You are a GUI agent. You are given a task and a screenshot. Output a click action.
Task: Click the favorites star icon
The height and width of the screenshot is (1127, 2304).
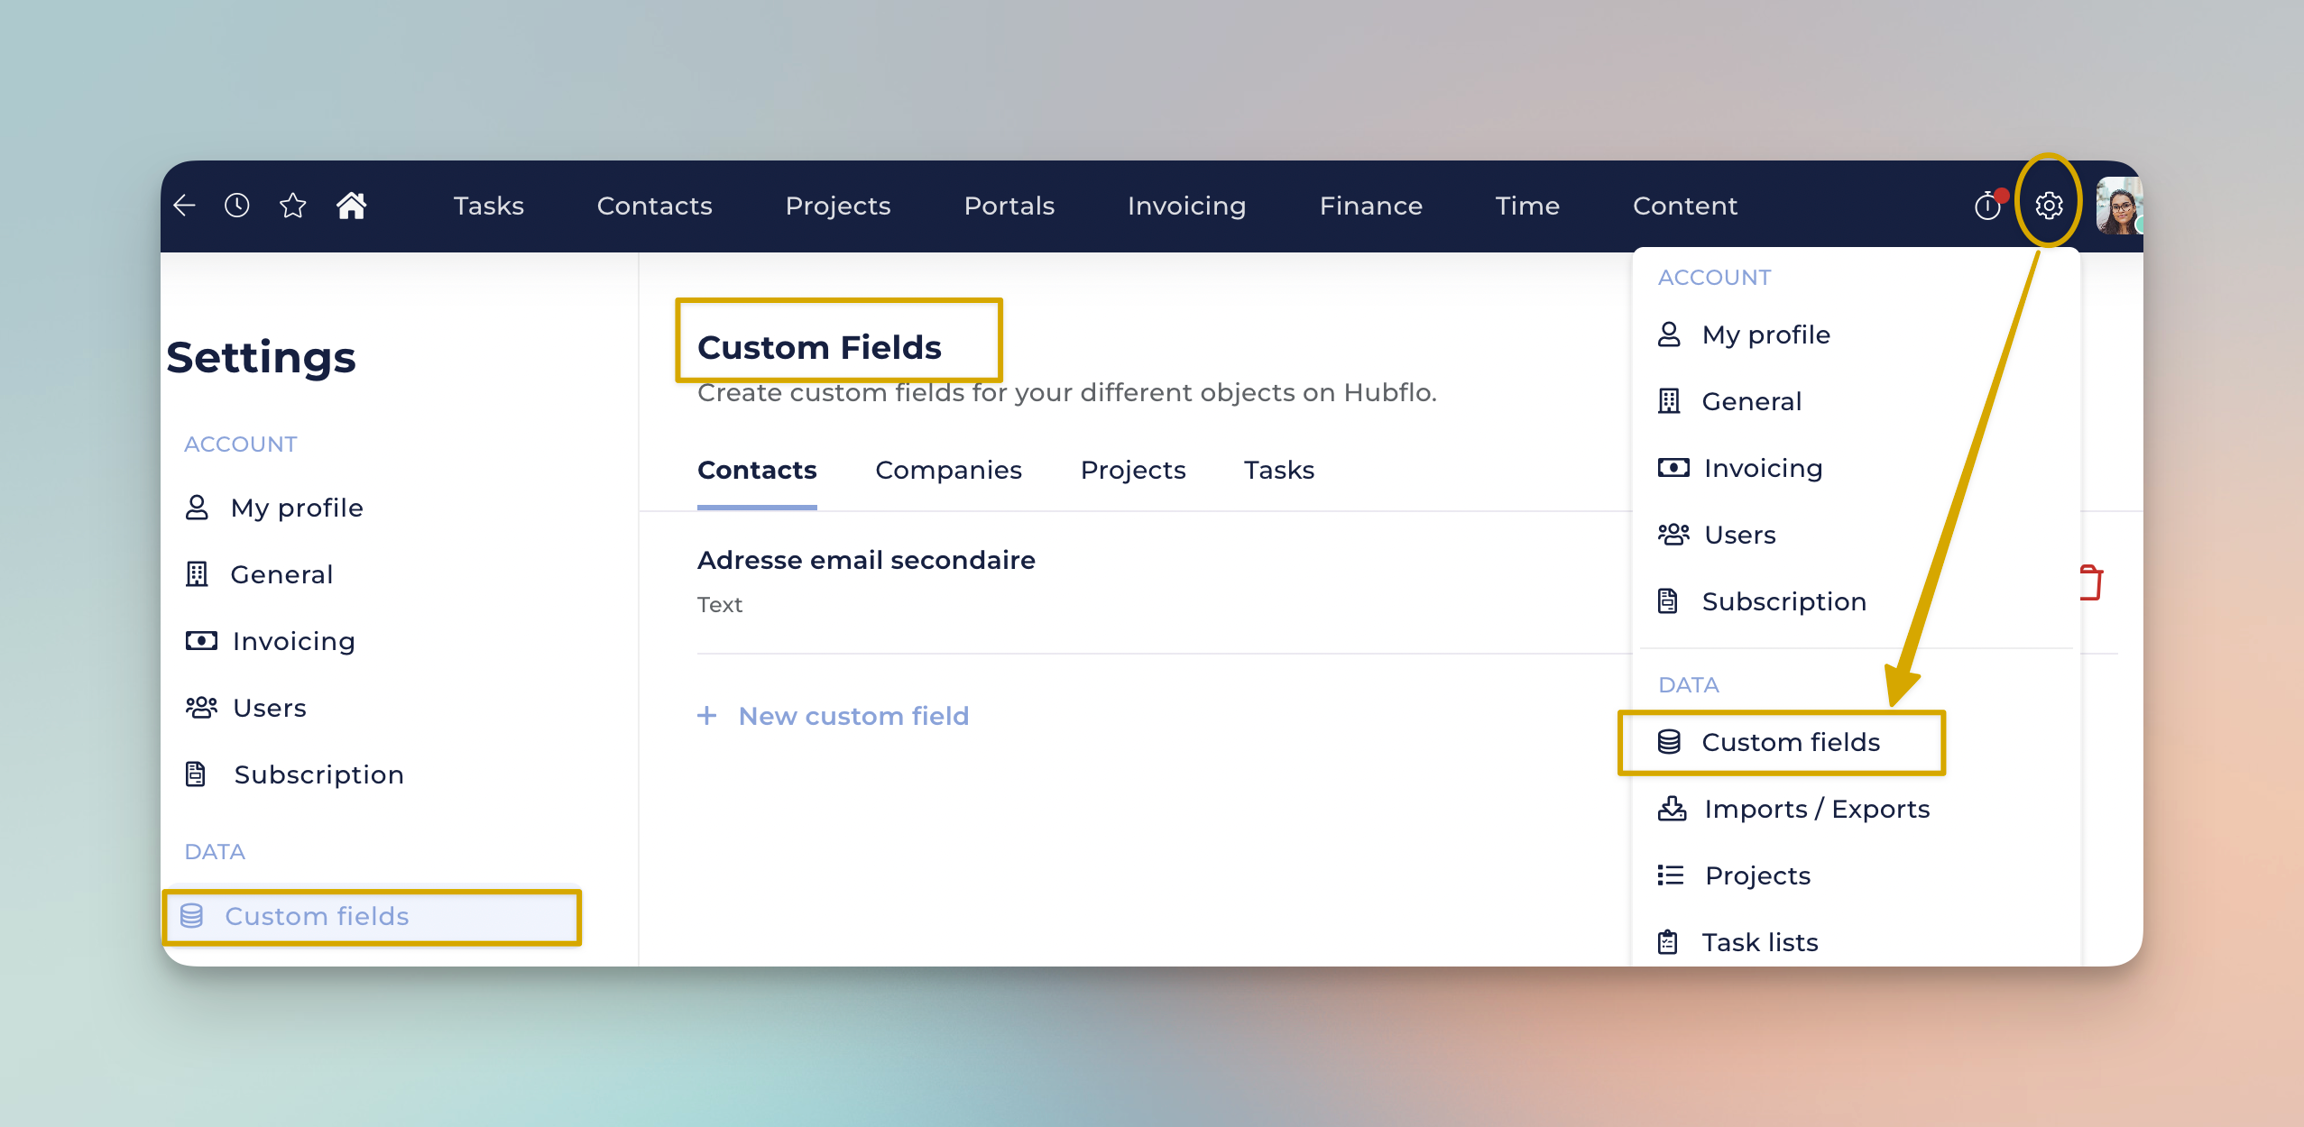click(x=293, y=206)
